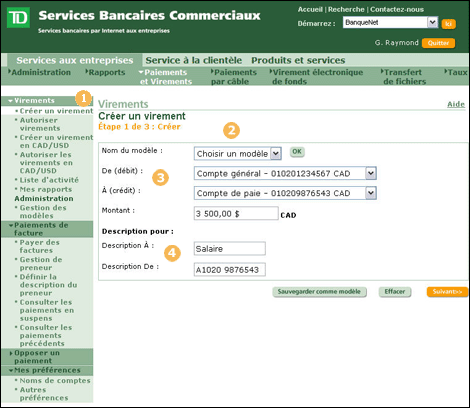Click the Montant input field
This screenshot has height=408, width=470.
(x=236, y=213)
